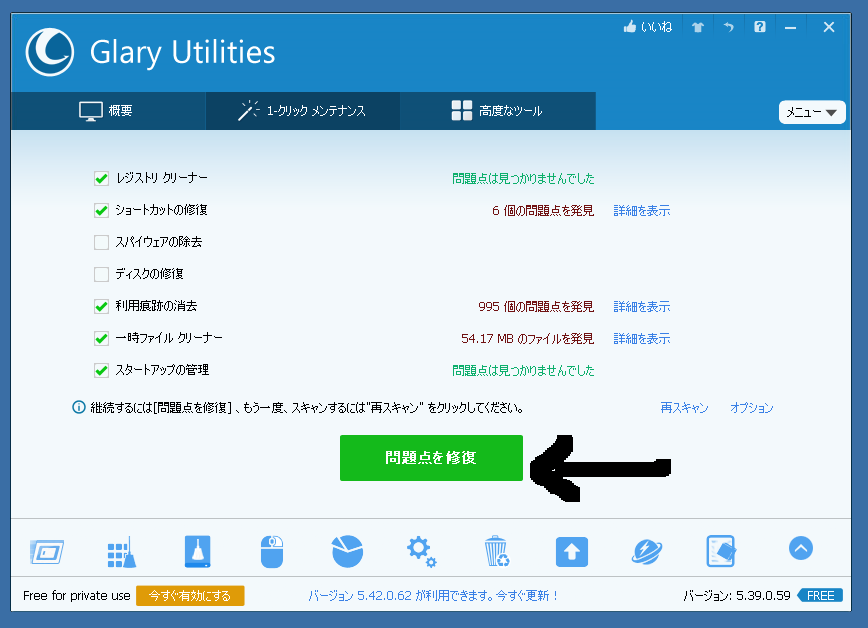
Task: Uncheck スタートアップの管理 checkbox
Action: coord(101,370)
